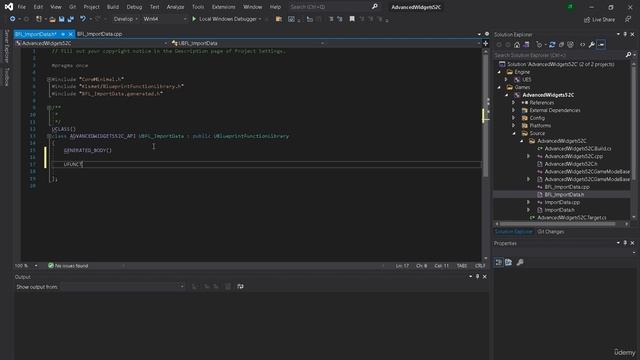Screen dimensions: 640x360
Task: Click Collapse All icon in Solution Explorer
Action: click(562, 44)
